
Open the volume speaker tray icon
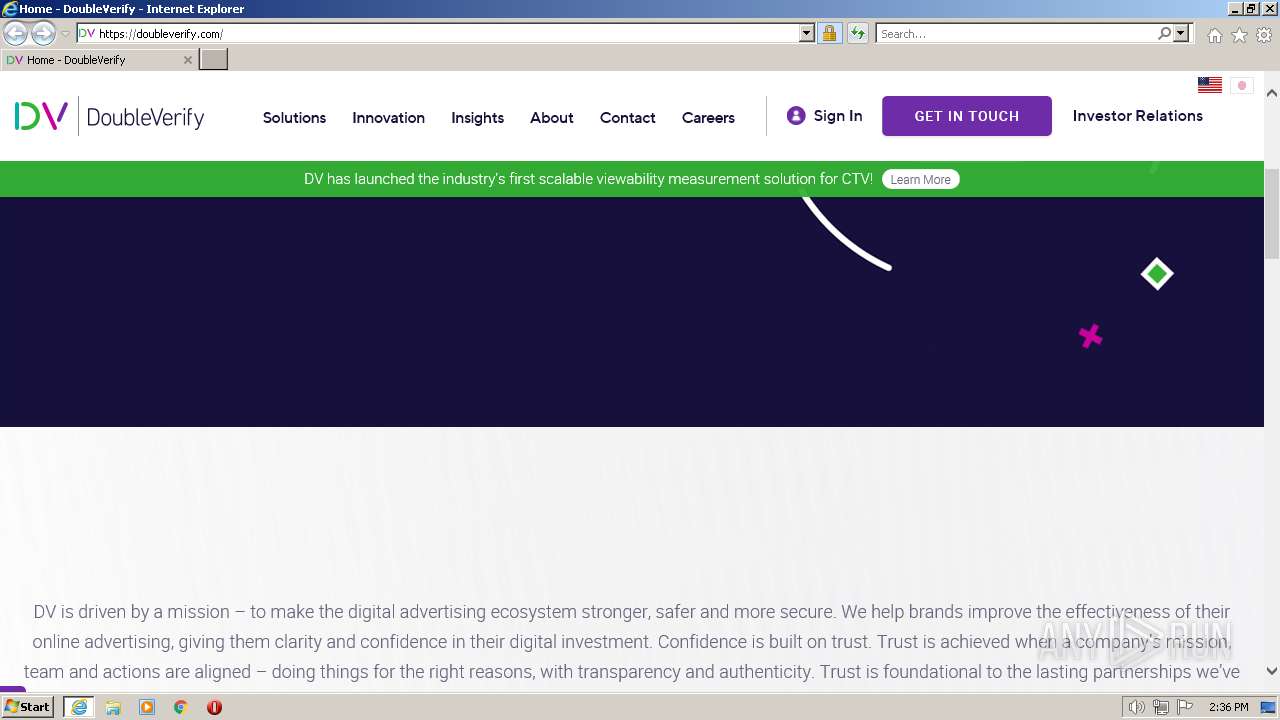(x=1137, y=707)
